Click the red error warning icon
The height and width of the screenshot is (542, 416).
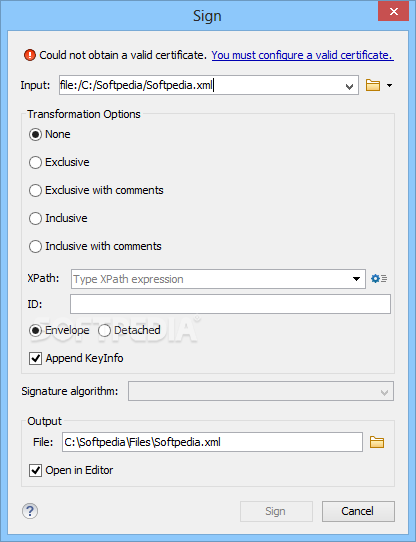(30, 55)
